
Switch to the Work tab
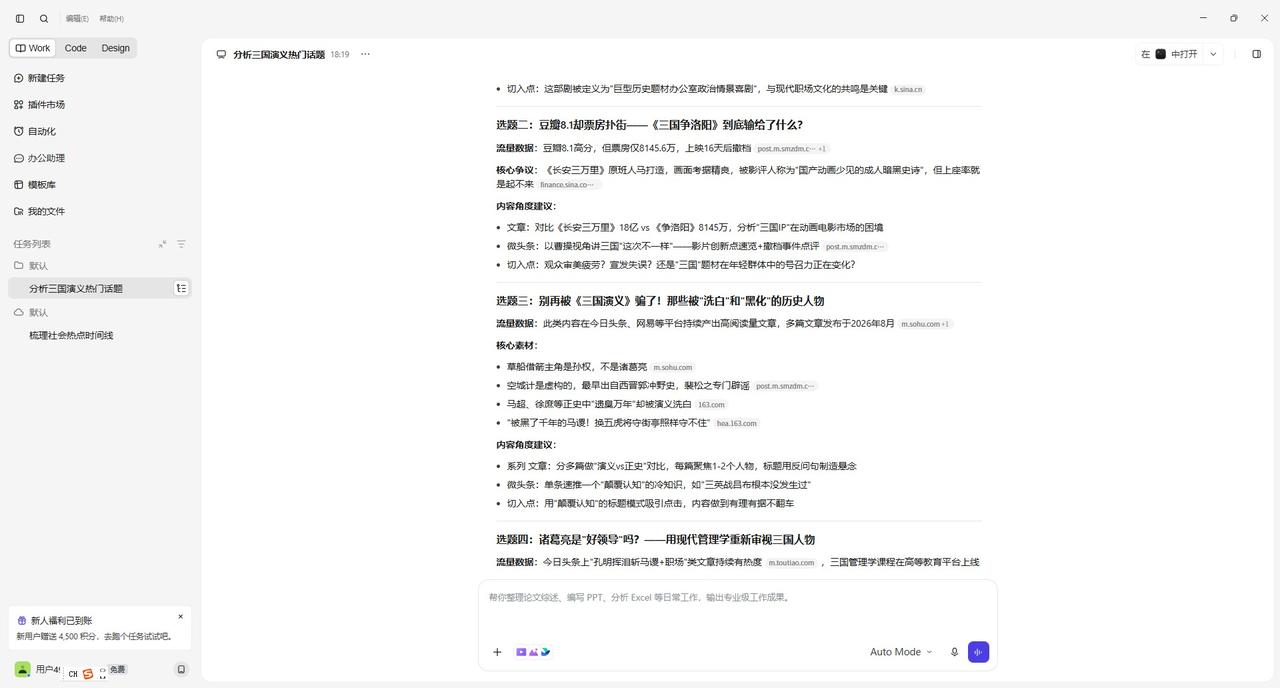(x=33, y=48)
